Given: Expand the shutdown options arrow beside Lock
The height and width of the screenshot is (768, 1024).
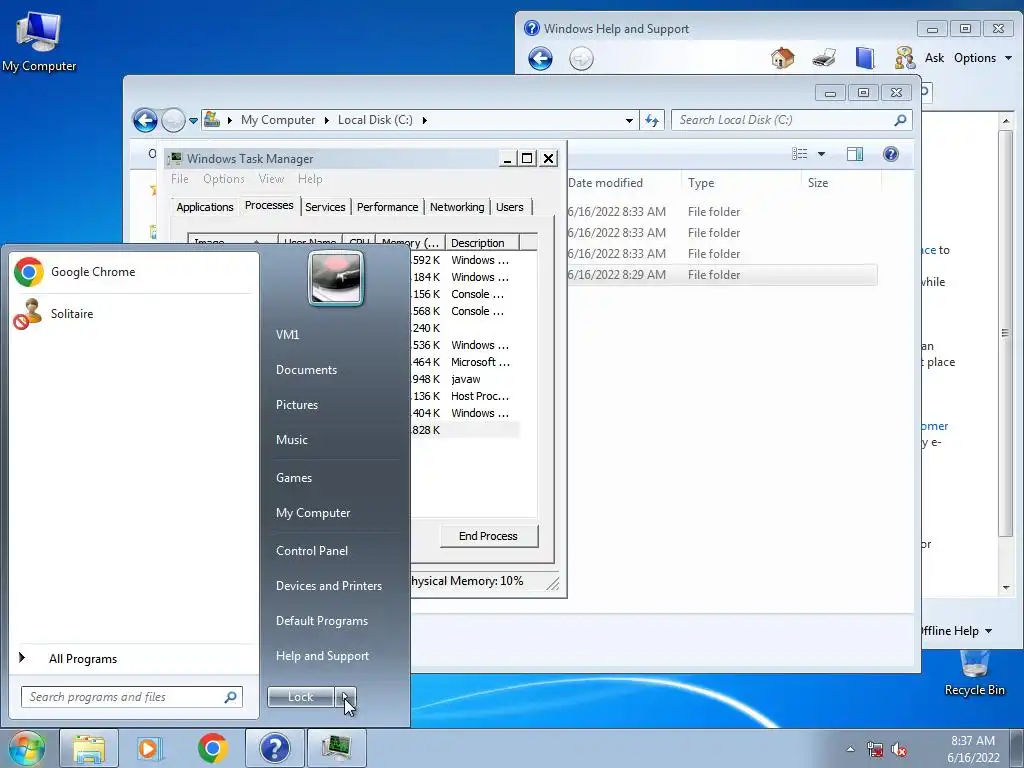Looking at the screenshot, I should [x=345, y=697].
